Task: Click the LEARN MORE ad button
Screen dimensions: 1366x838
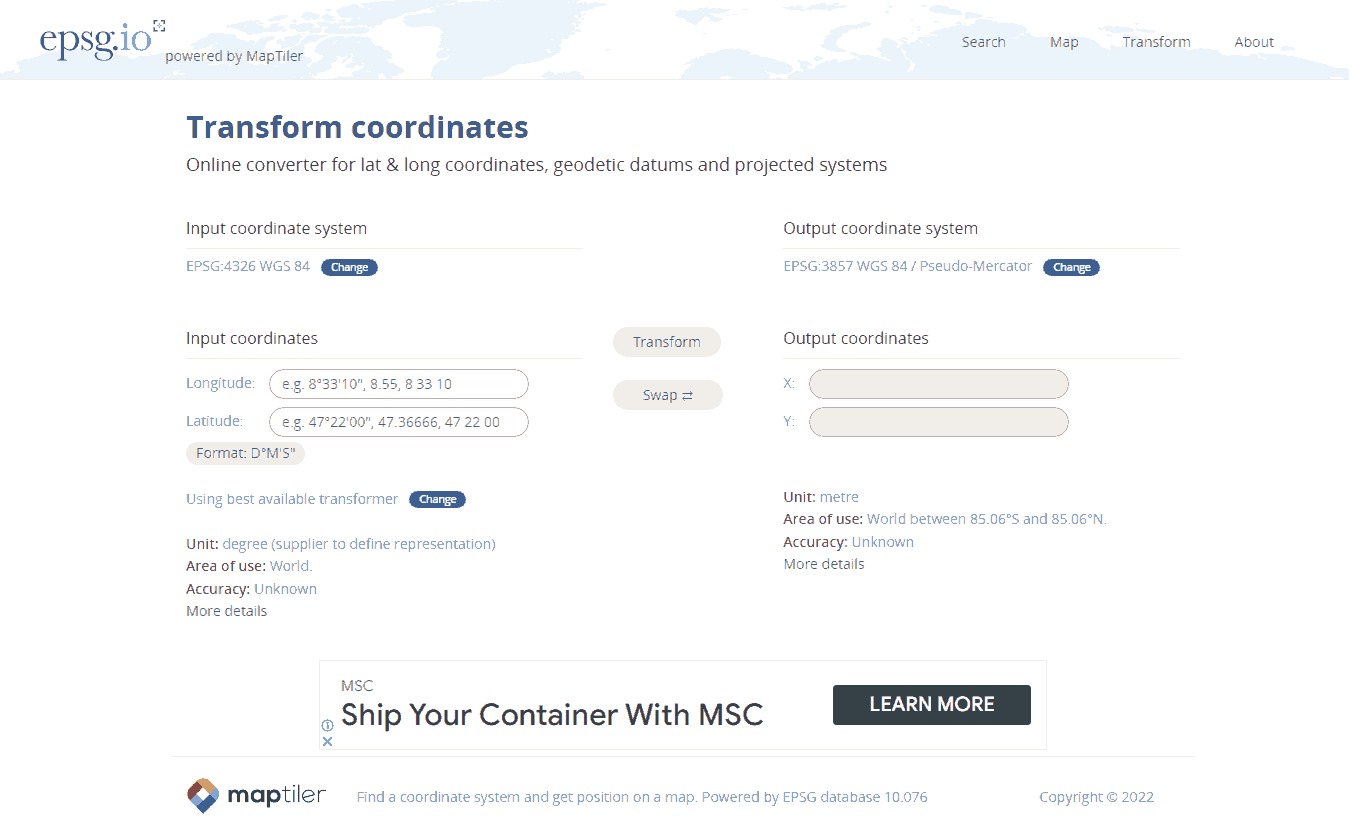Action: click(931, 704)
